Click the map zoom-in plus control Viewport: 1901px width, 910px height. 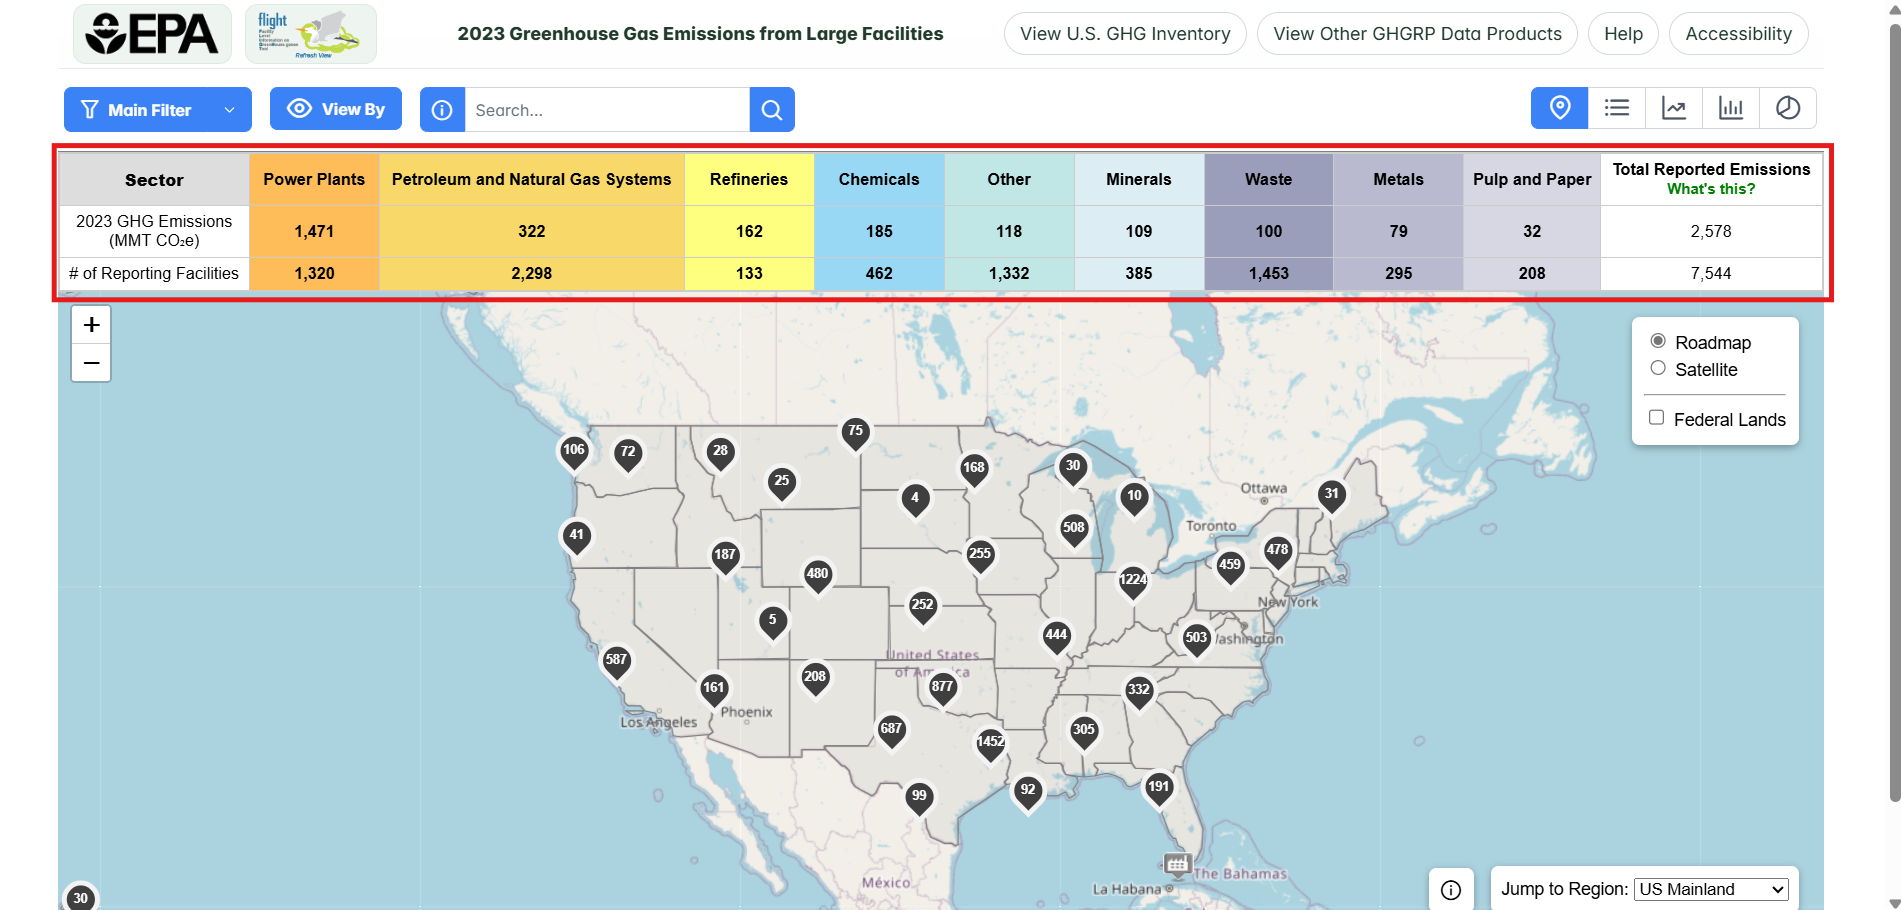91,324
